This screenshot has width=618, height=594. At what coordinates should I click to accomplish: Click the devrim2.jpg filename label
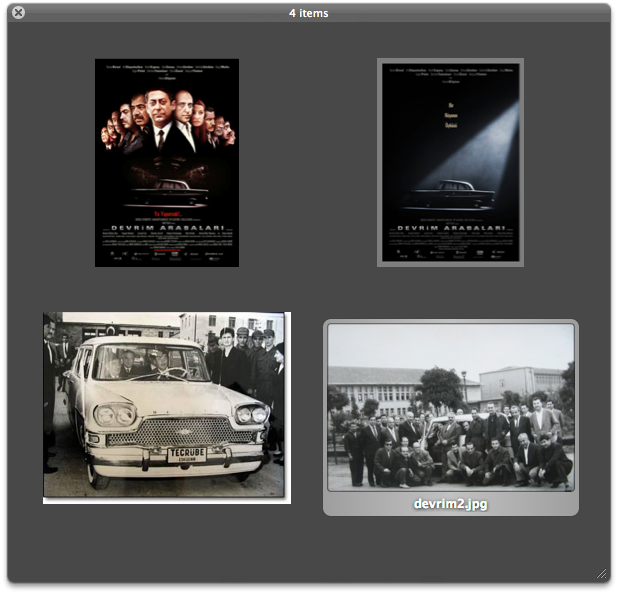pos(450,504)
